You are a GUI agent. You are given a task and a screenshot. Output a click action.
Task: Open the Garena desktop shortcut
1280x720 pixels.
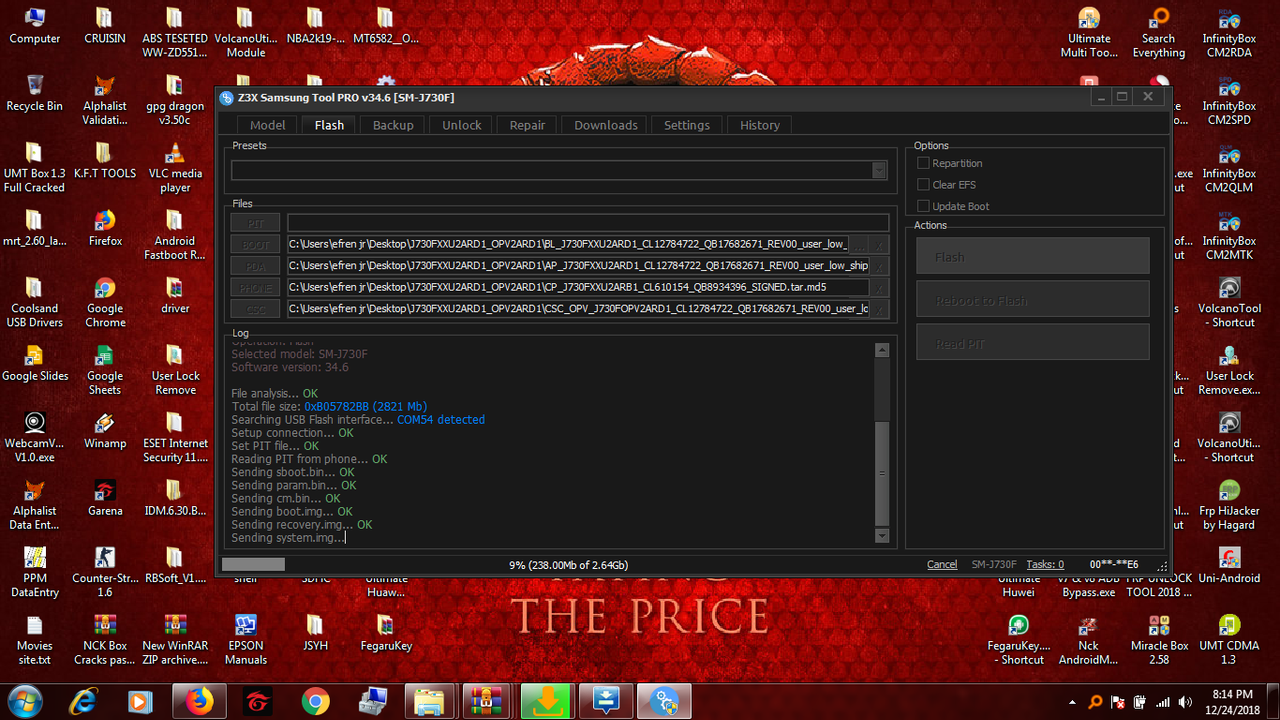coord(105,498)
